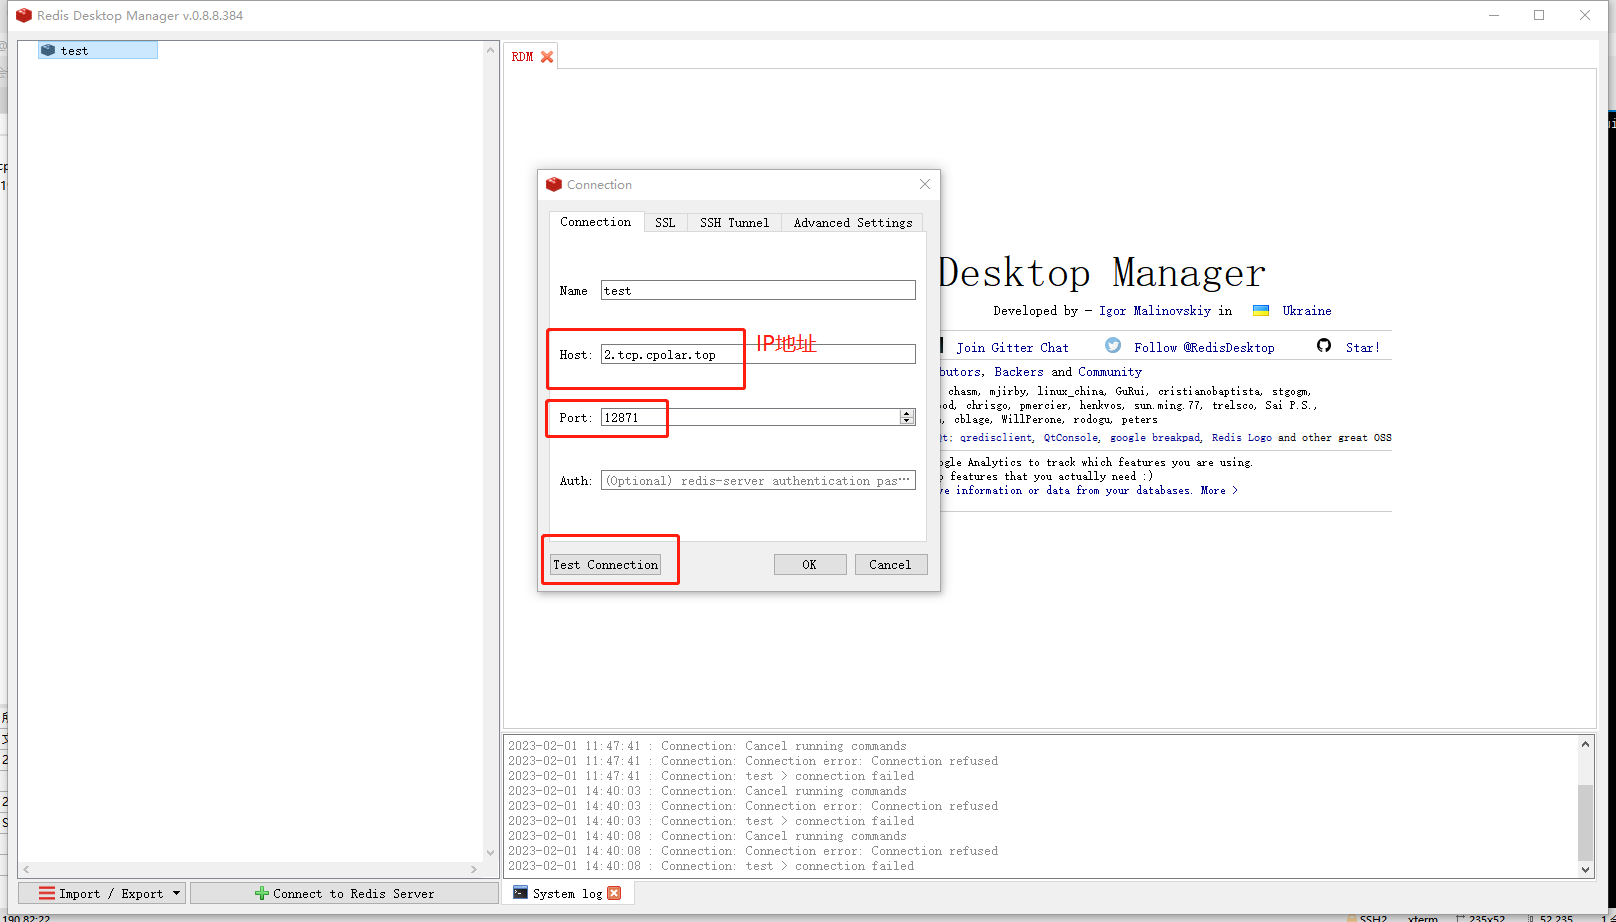Select the 11:47:41 'Connection refused' log line
Image resolution: width=1616 pixels, height=922 pixels.
coord(753,761)
